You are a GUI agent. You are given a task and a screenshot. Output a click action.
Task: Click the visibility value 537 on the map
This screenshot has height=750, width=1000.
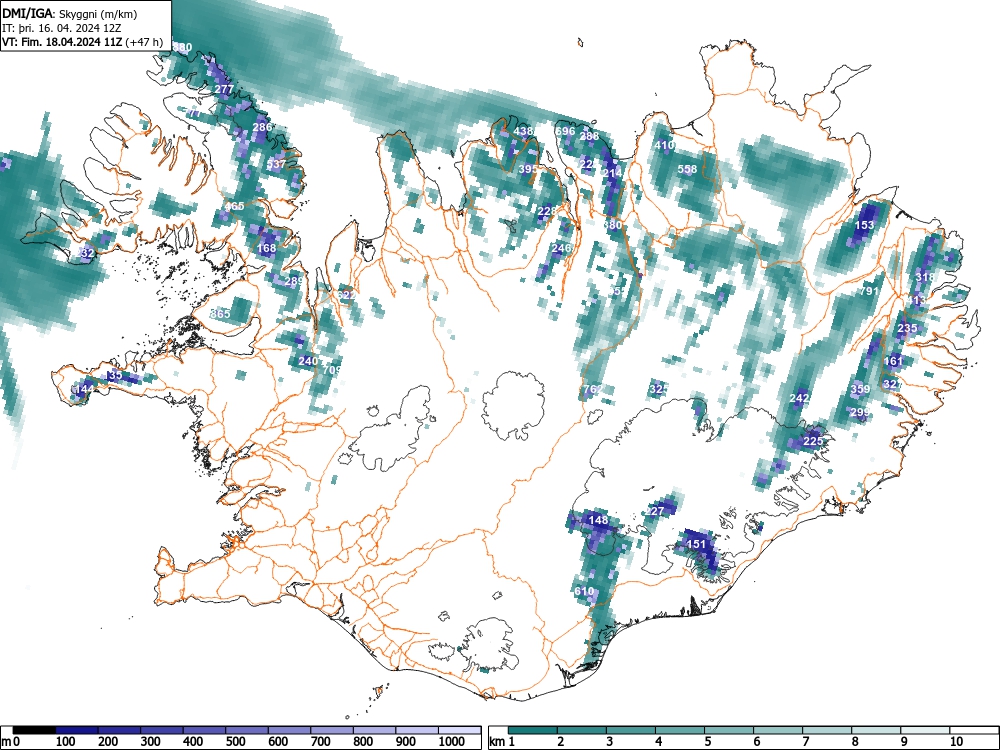276,164
